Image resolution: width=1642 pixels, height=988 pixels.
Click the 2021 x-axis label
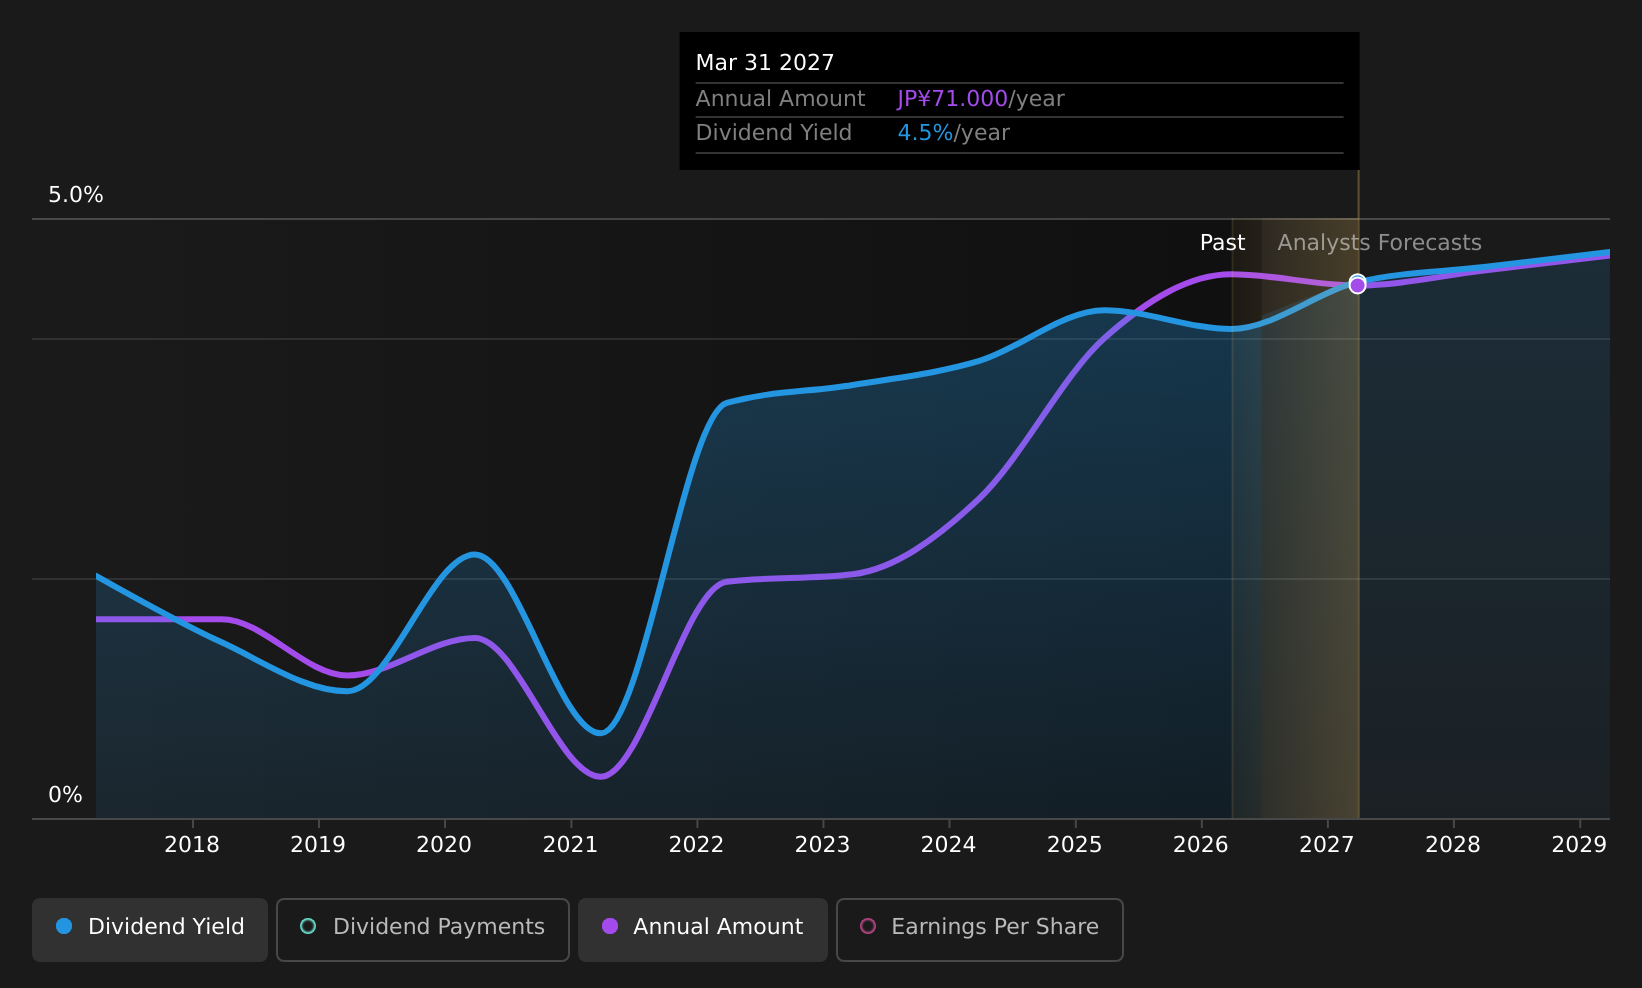click(570, 845)
